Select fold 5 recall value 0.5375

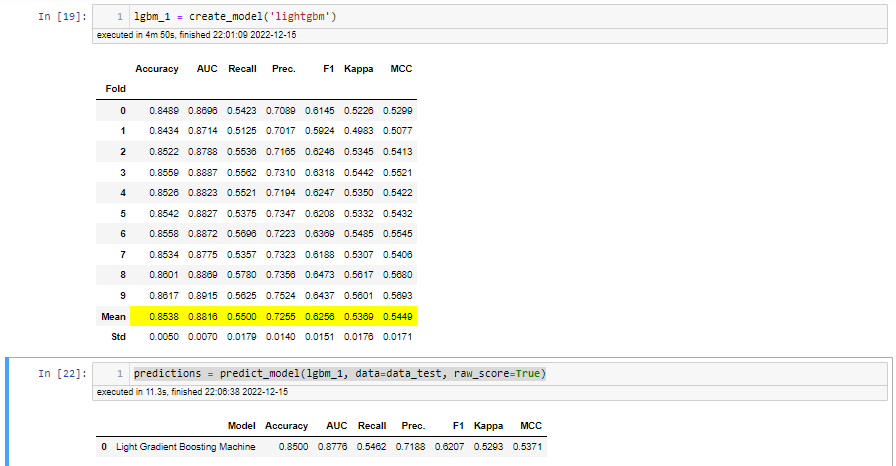pos(242,214)
